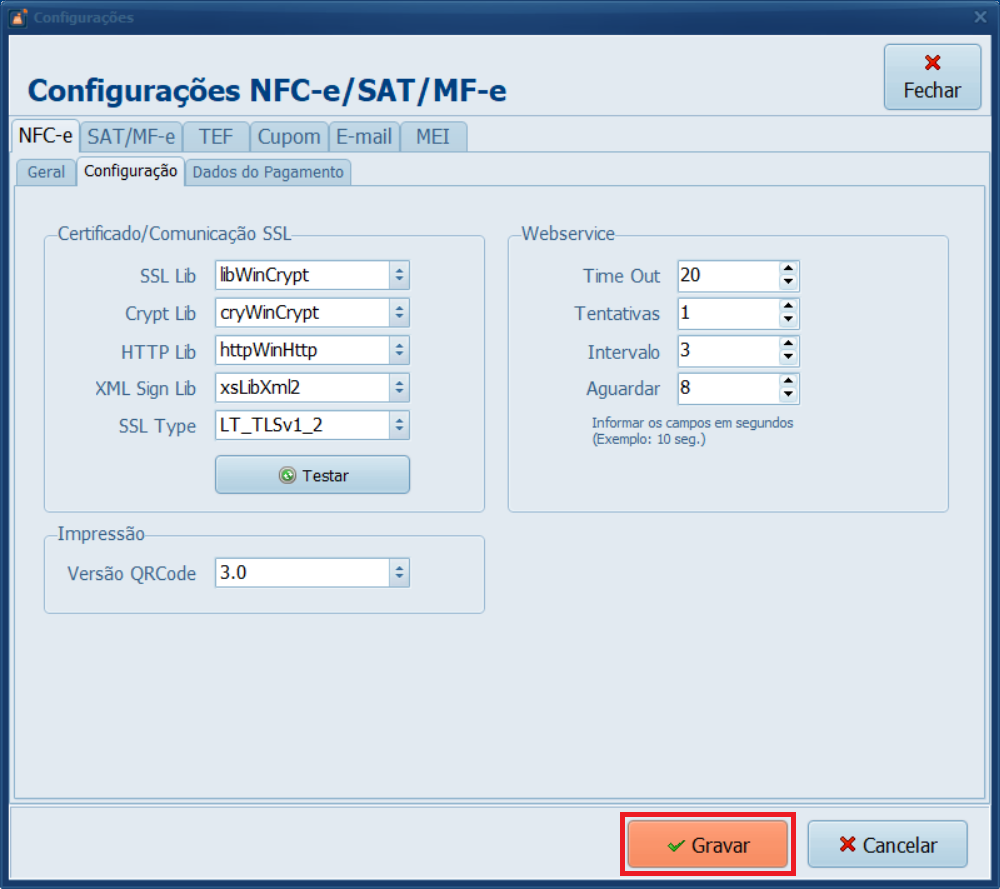Click the Testar button with green icon
This screenshot has width=1000, height=889.
coord(312,475)
